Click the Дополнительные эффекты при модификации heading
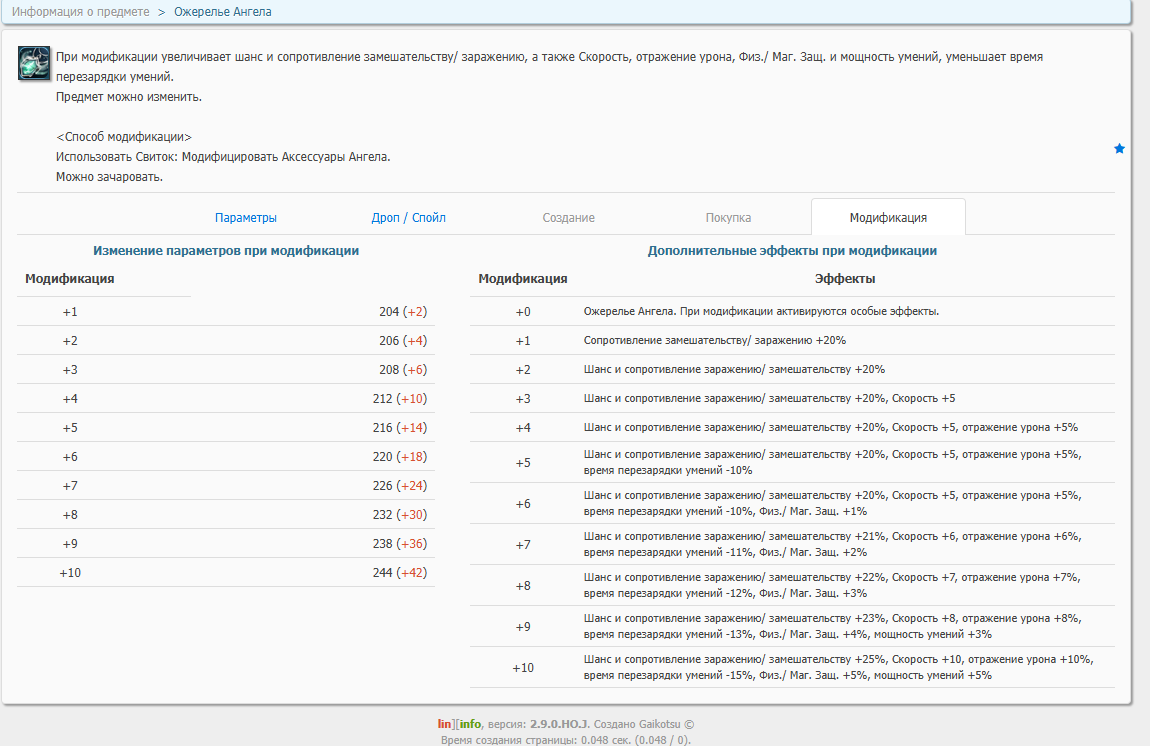 [x=792, y=252]
